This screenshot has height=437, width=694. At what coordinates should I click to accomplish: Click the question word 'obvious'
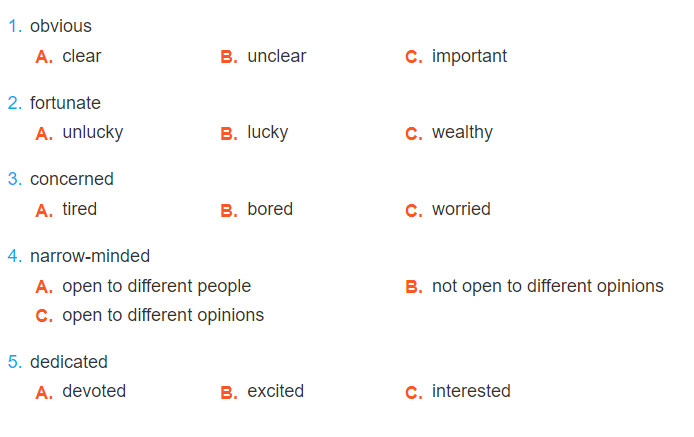point(61,26)
